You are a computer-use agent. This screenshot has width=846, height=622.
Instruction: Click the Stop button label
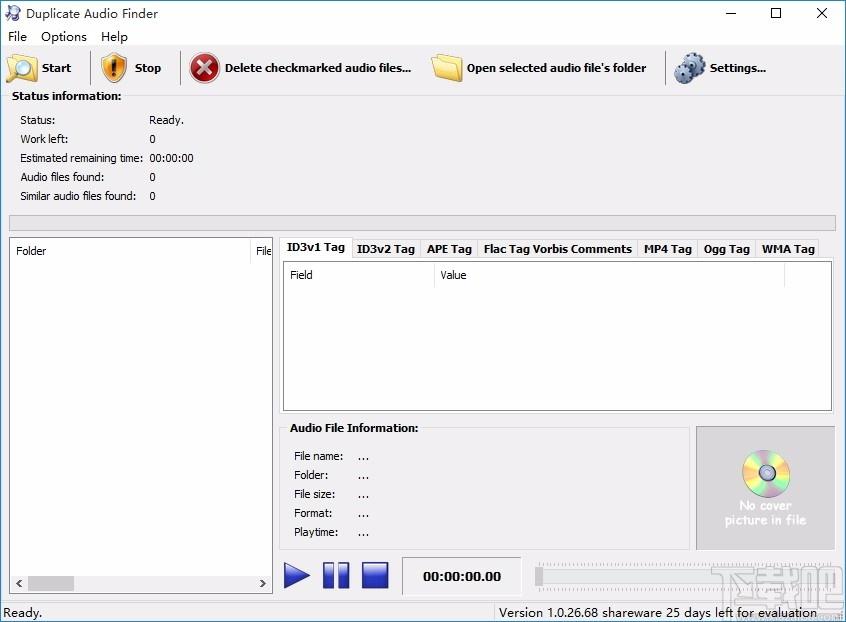tap(147, 68)
